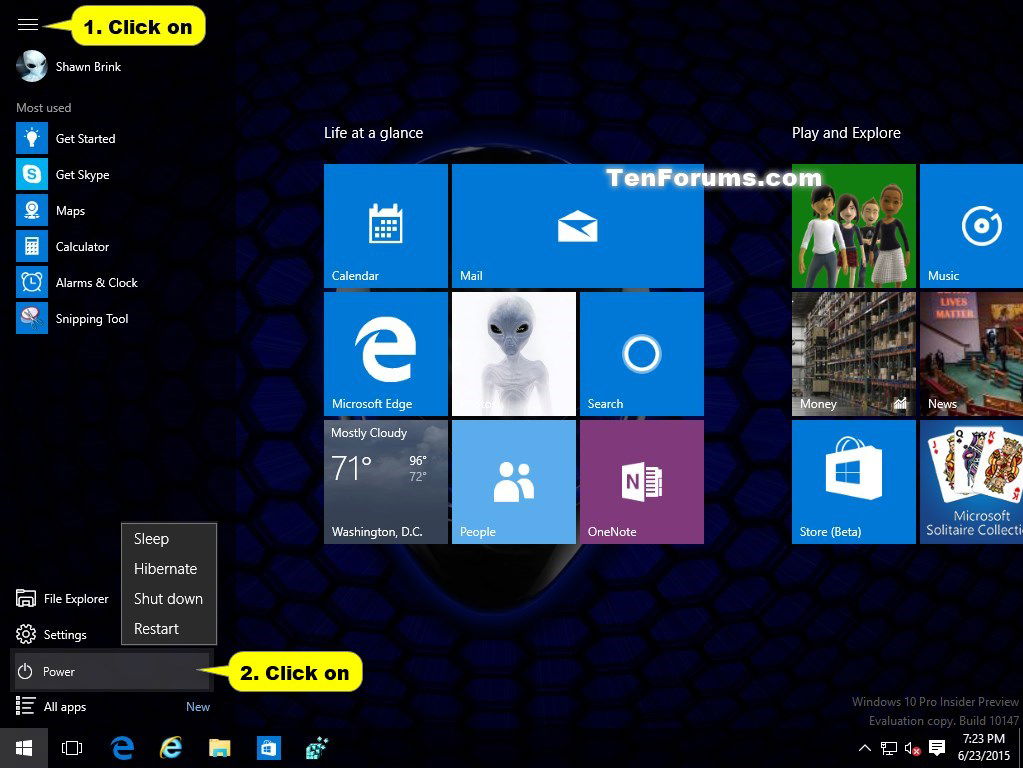Open the Search Cortana tile
This screenshot has width=1023, height=768.
641,354
